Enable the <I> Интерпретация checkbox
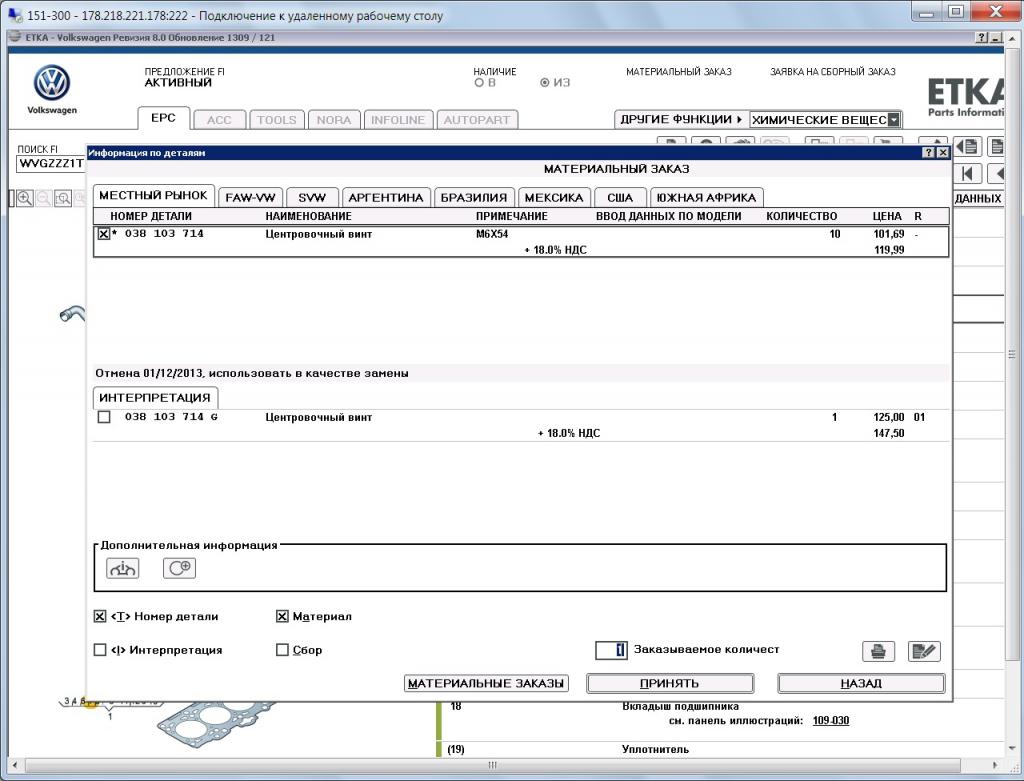Screen dimensions: 1024x781 click(100, 650)
